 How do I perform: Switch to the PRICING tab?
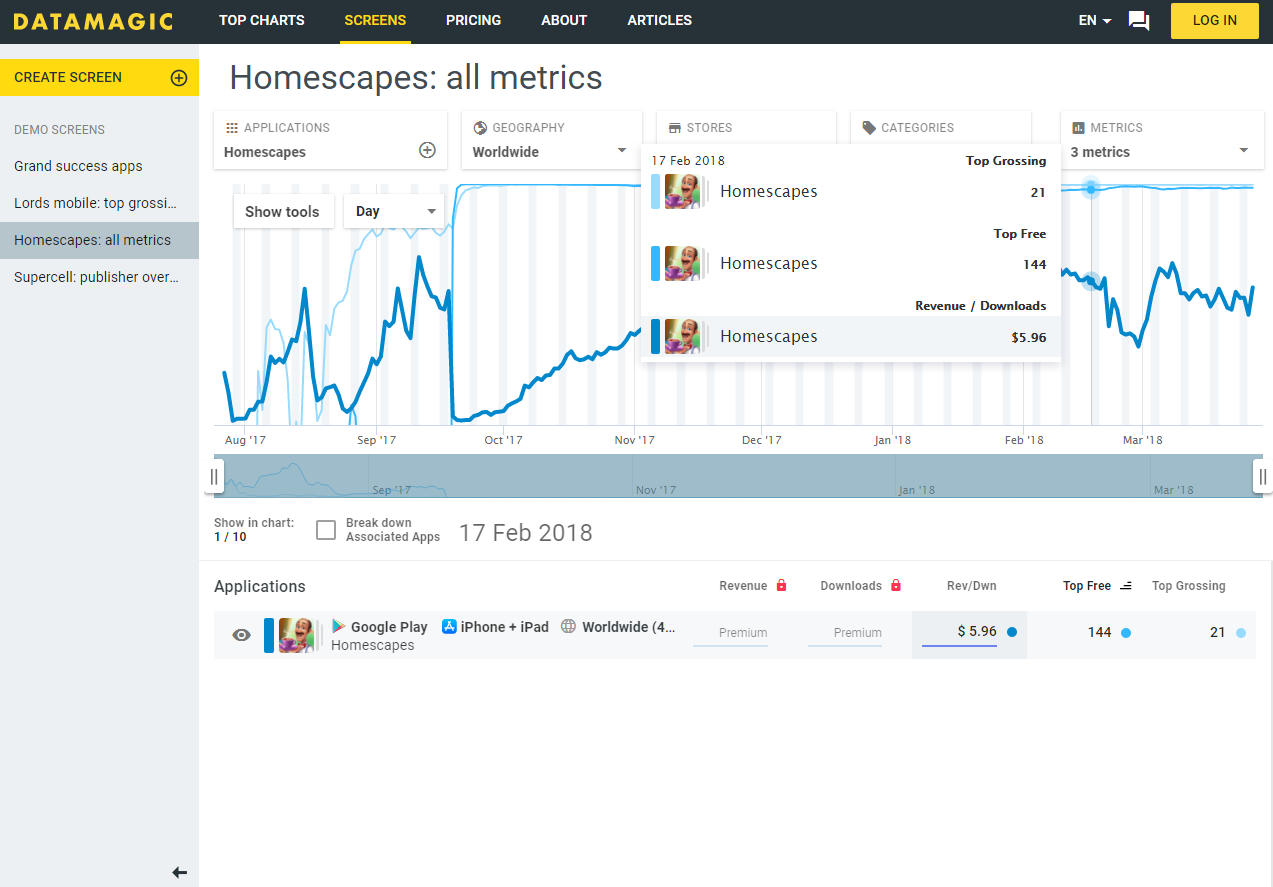[x=473, y=20]
